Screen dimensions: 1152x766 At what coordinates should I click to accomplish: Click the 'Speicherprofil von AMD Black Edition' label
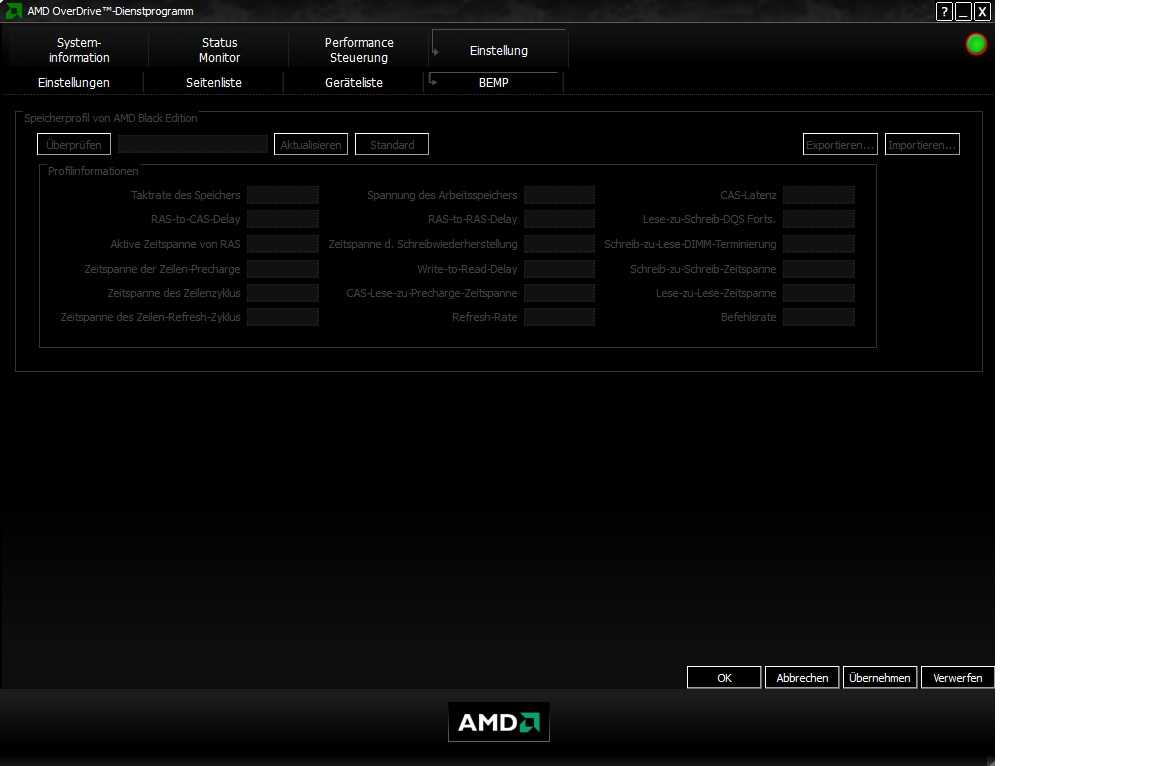(x=110, y=118)
